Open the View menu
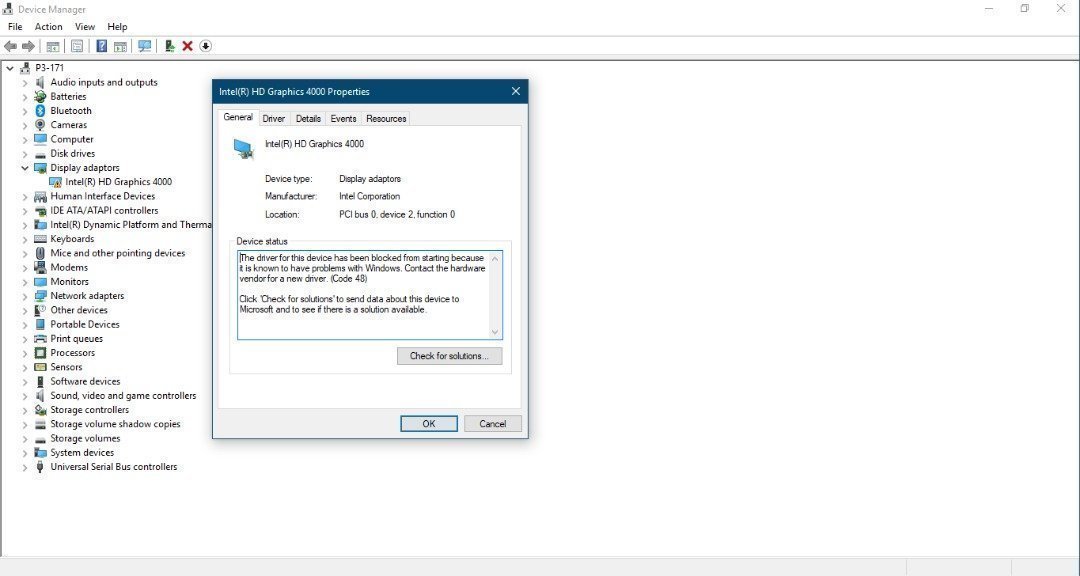The width and height of the screenshot is (1080, 576). pos(85,27)
